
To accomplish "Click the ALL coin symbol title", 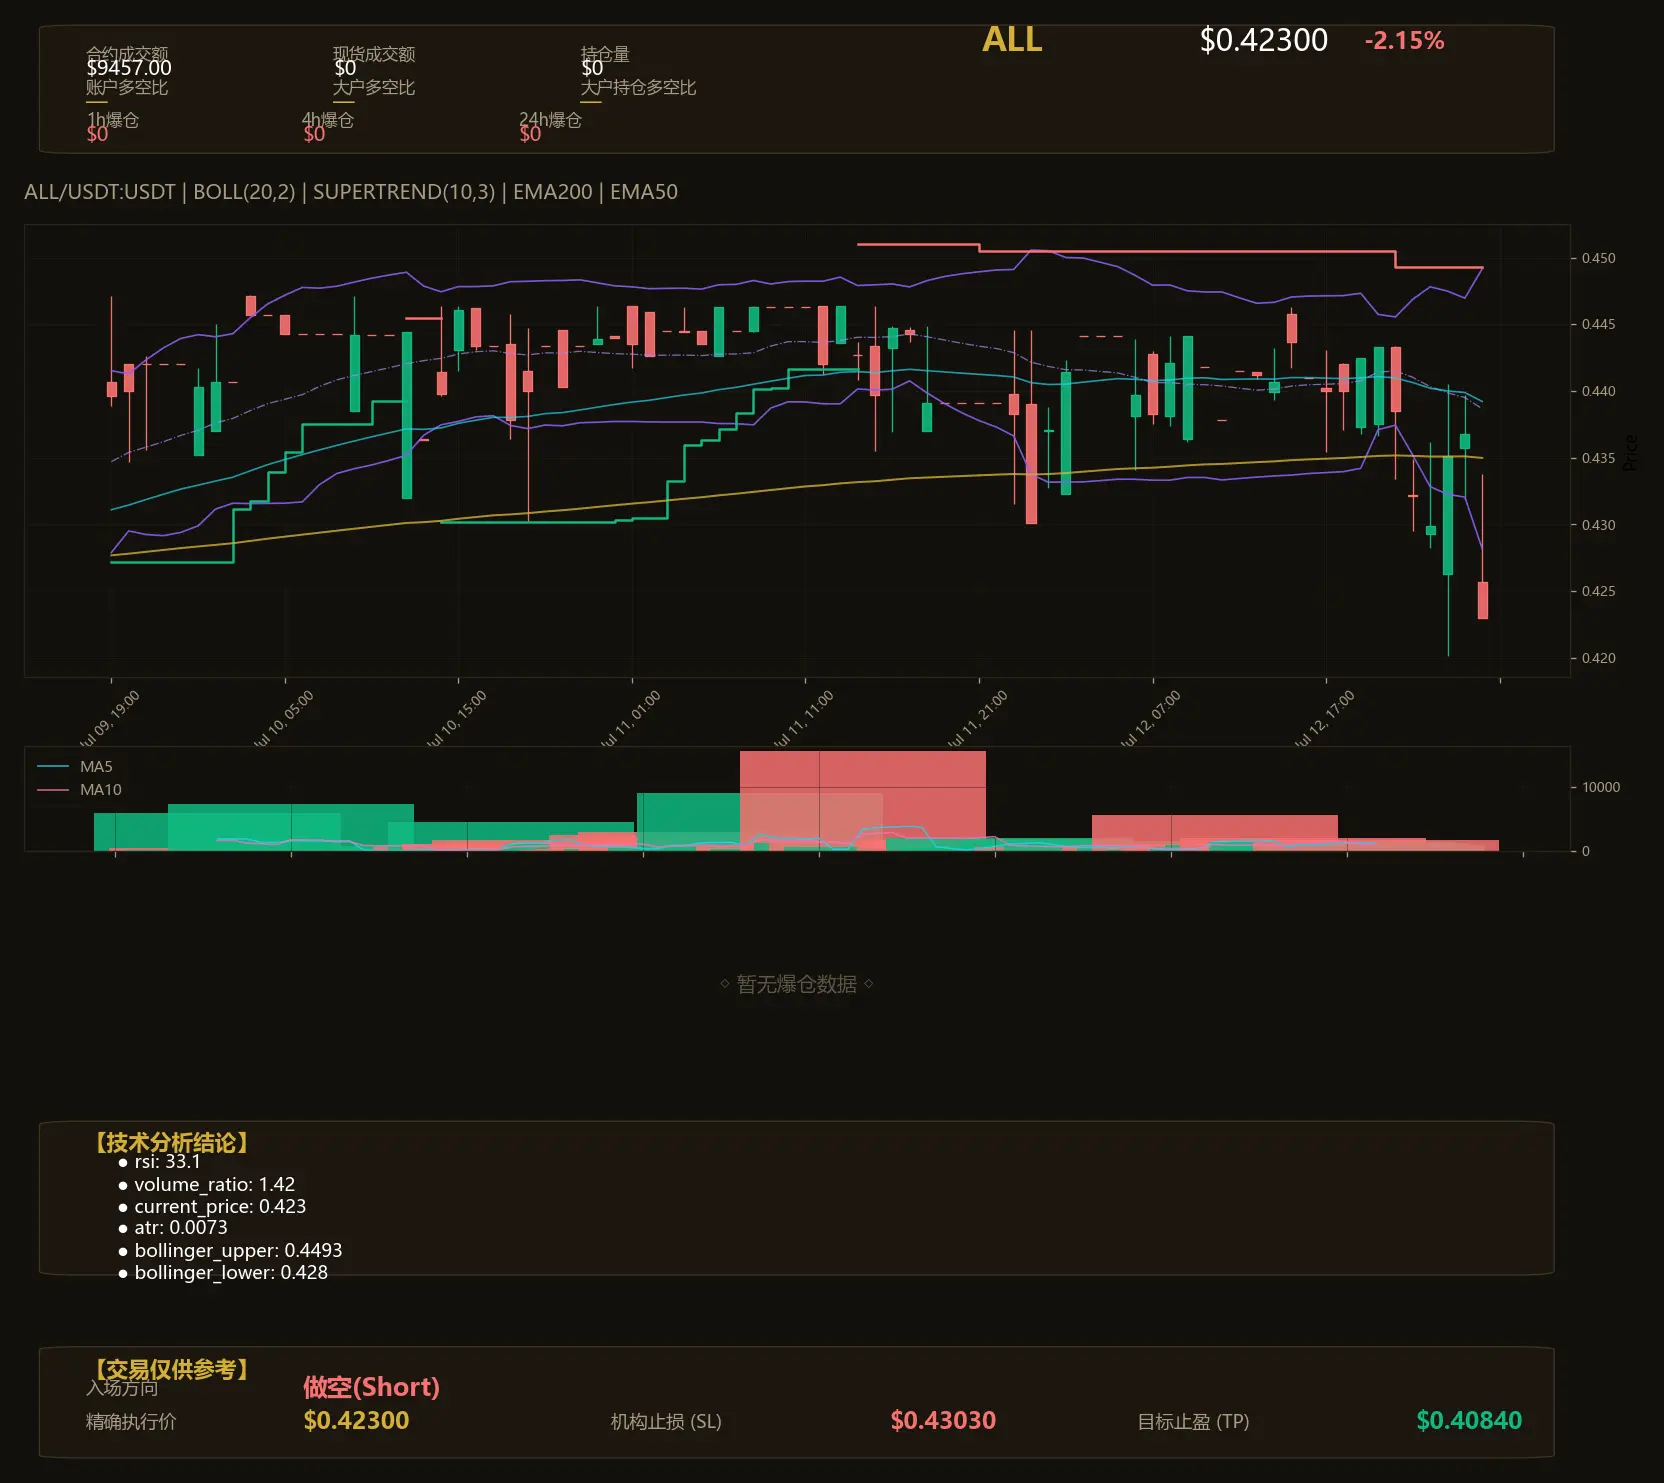I will click(x=1012, y=40).
